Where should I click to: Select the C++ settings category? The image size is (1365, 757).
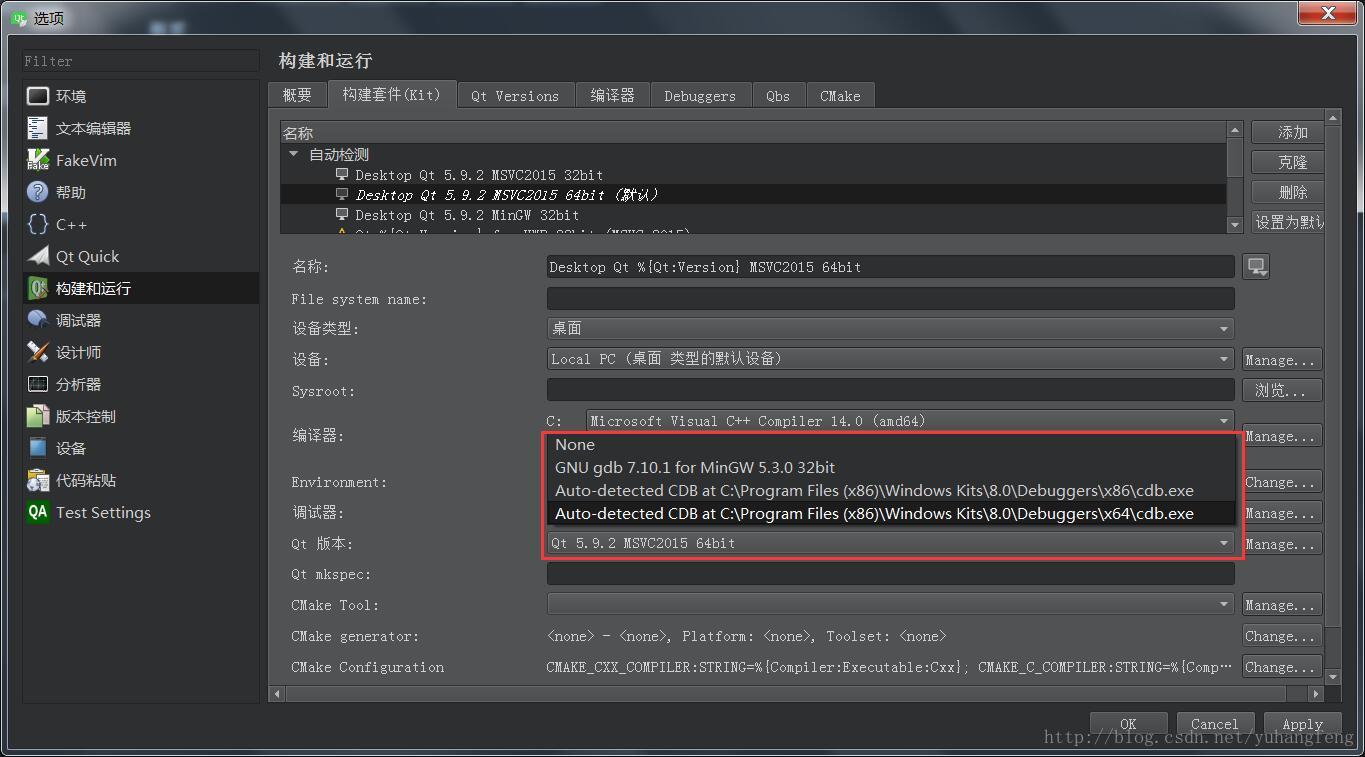pyautogui.click(x=140, y=224)
